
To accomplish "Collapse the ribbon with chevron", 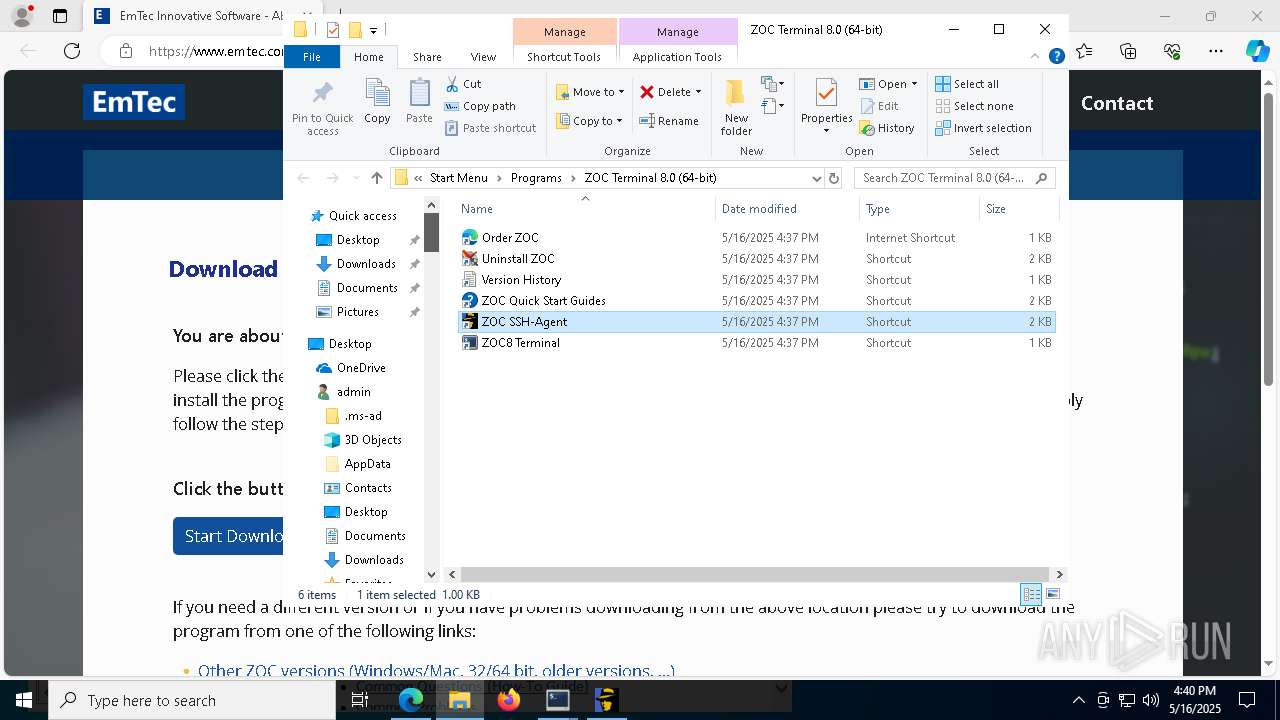I will (1036, 57).
